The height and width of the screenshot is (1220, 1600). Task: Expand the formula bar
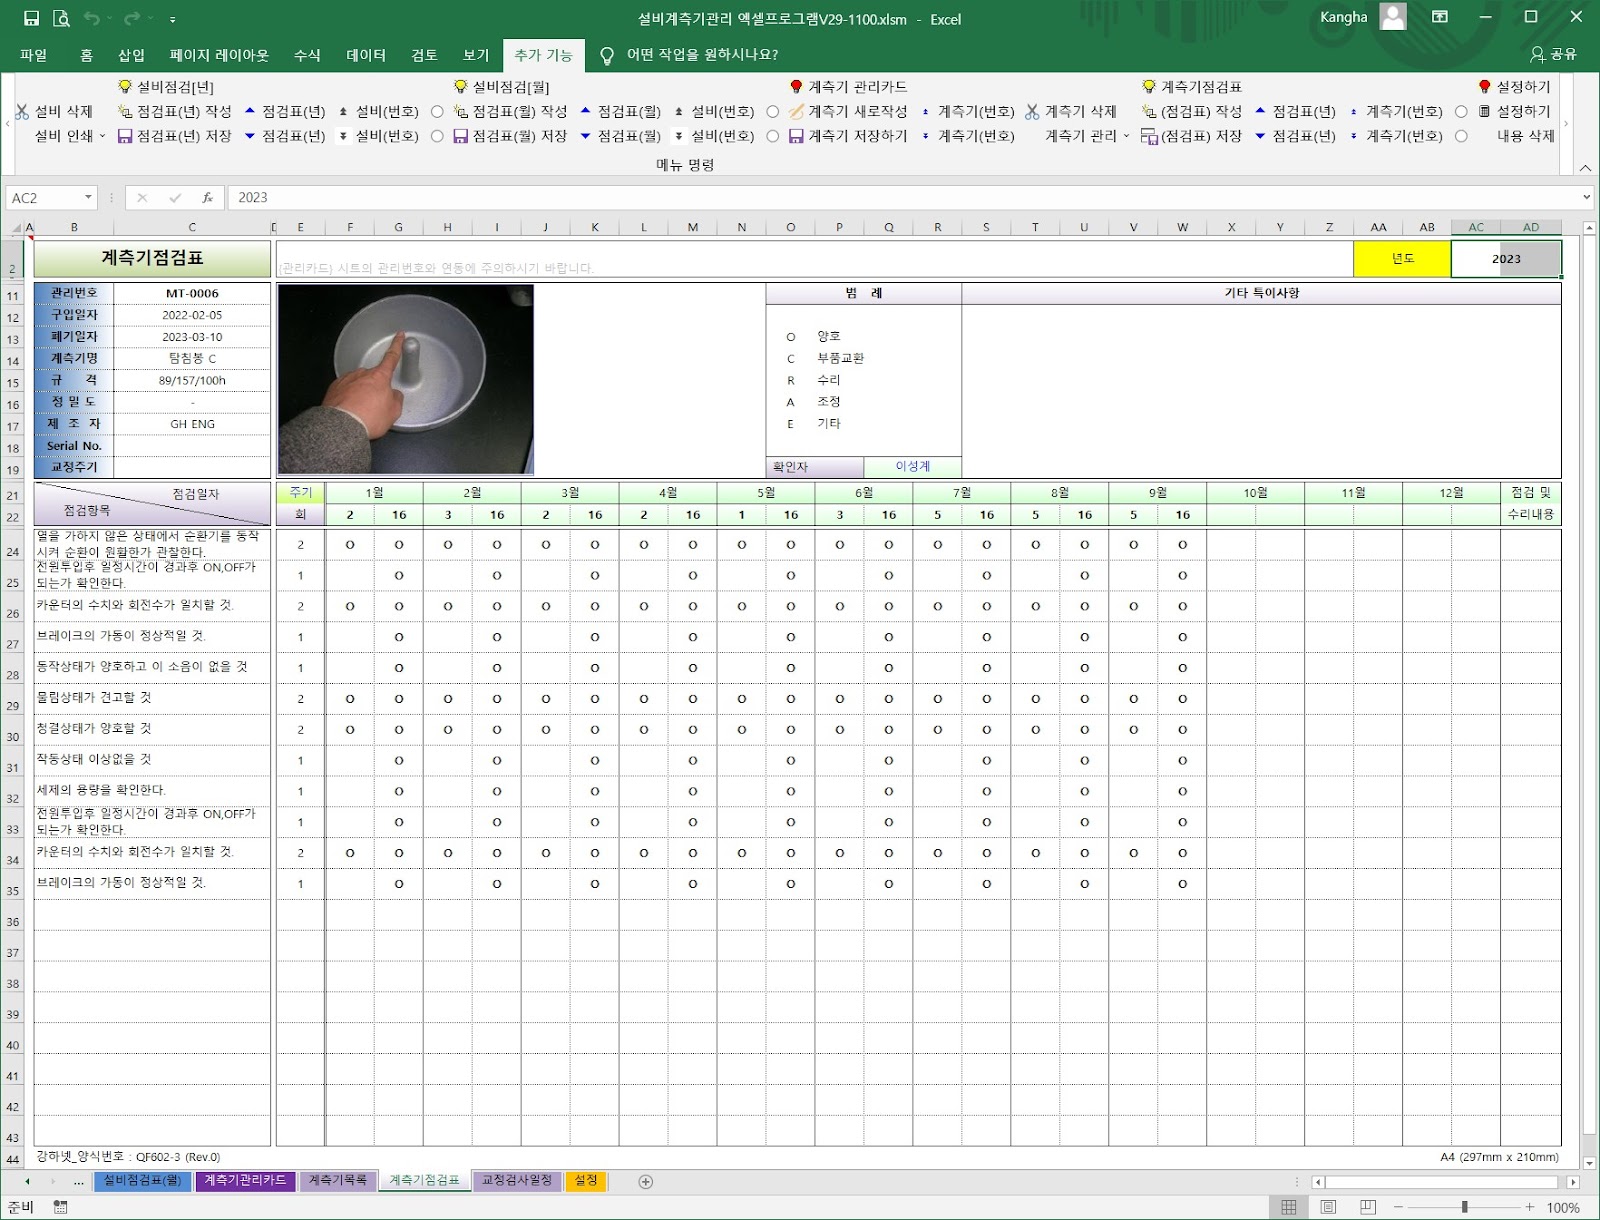1586,198
